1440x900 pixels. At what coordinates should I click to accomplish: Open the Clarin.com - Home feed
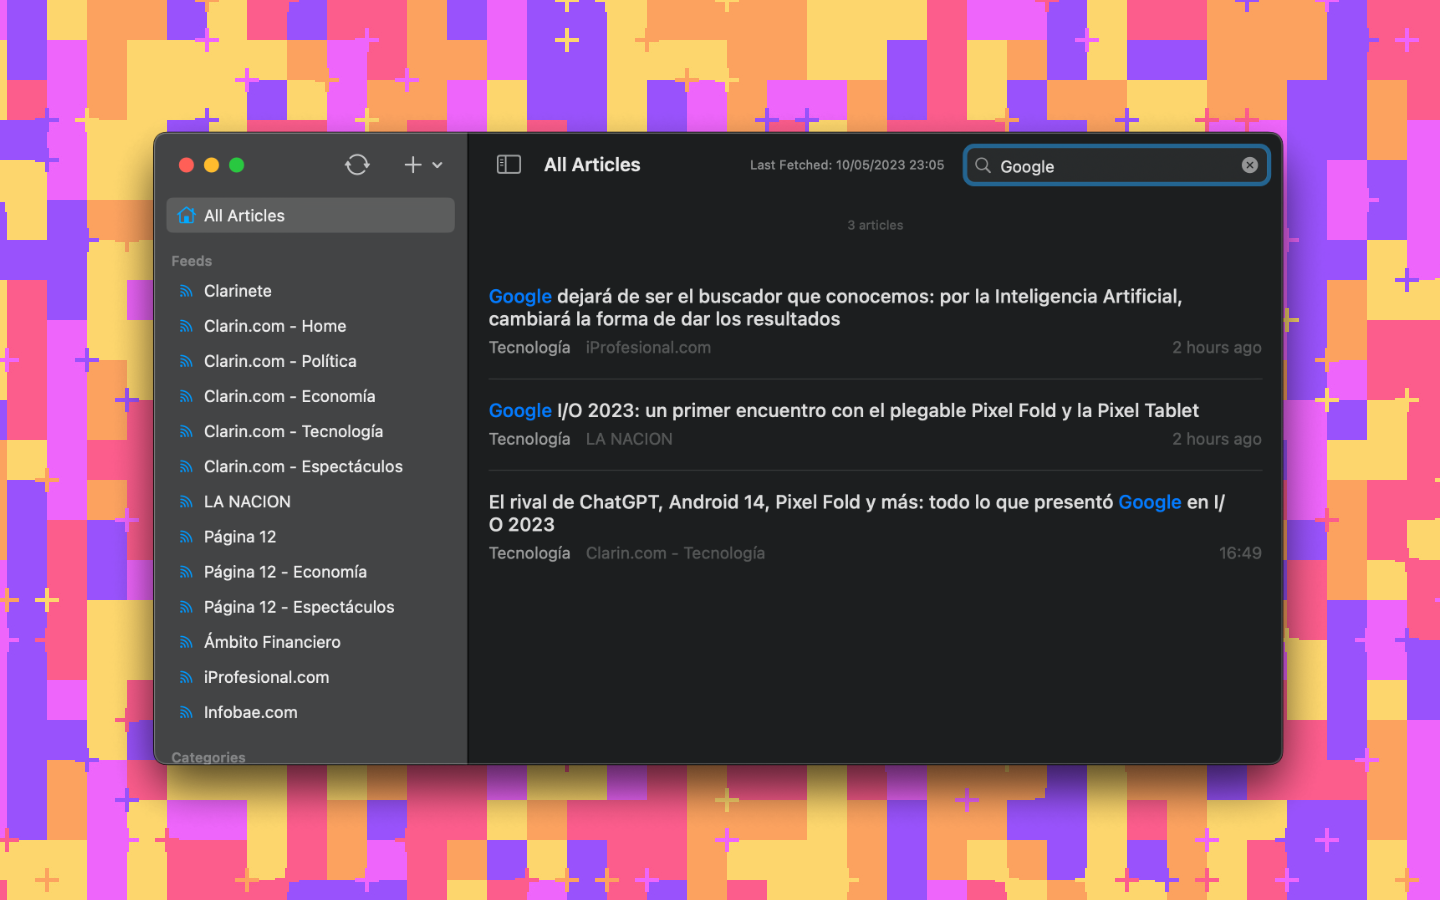click(310, 326)
